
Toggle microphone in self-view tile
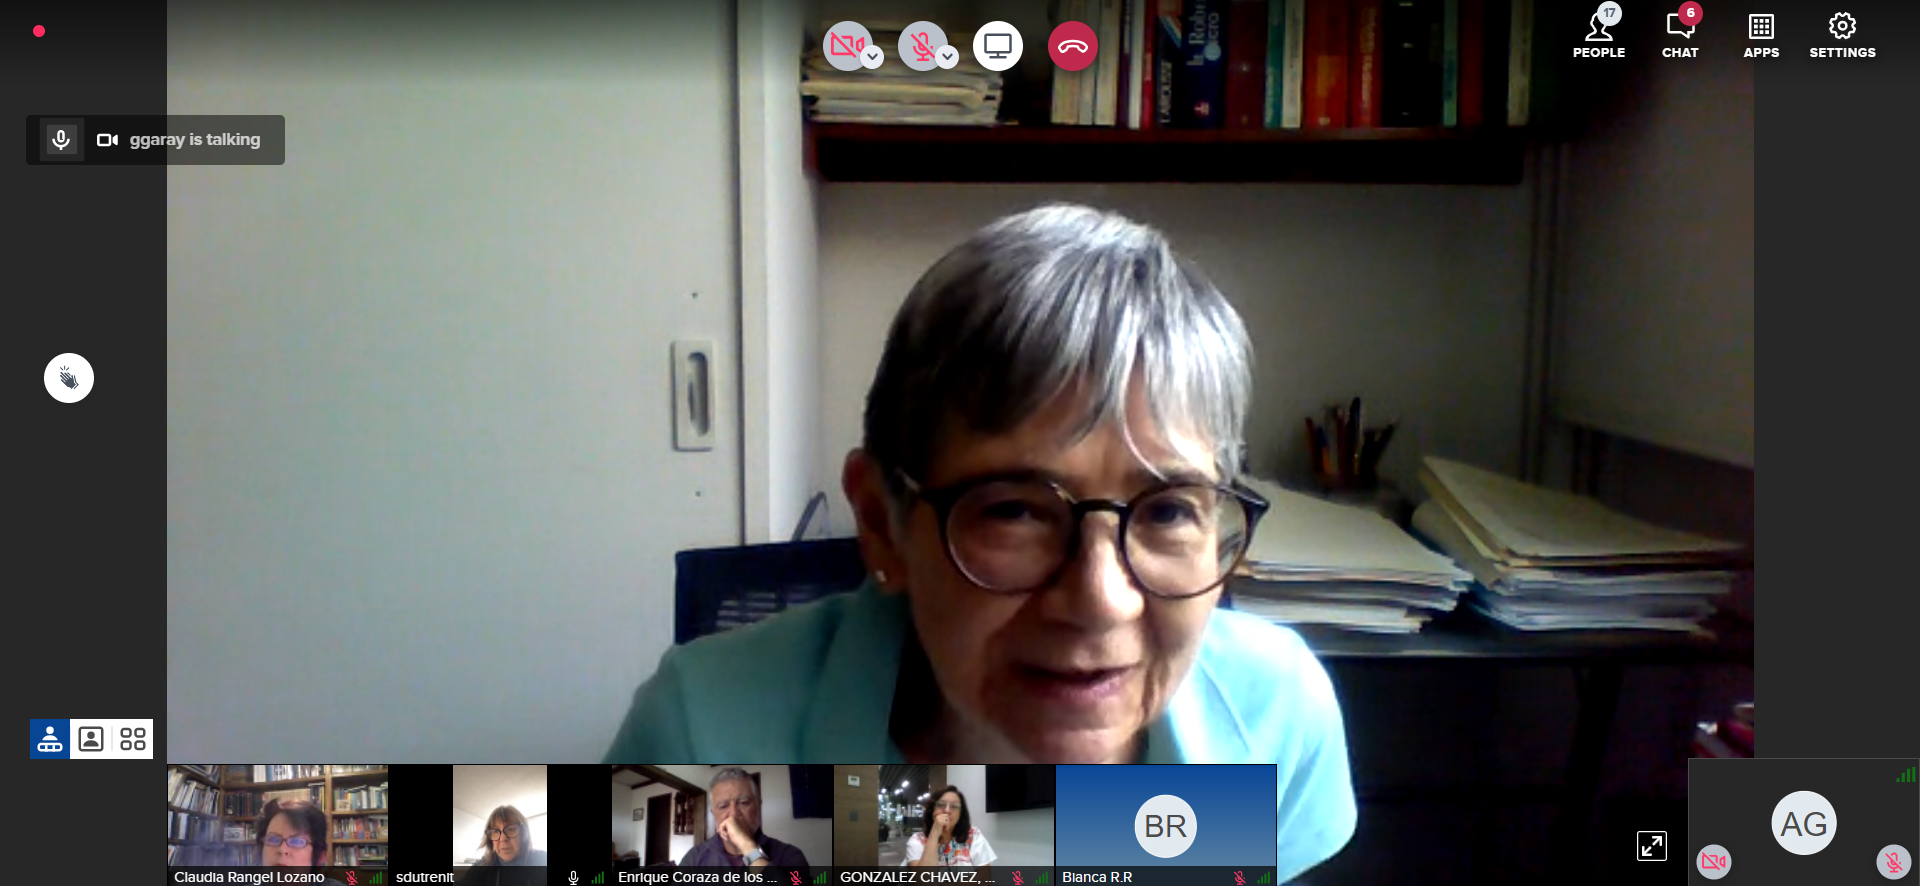pos(1893,861)
